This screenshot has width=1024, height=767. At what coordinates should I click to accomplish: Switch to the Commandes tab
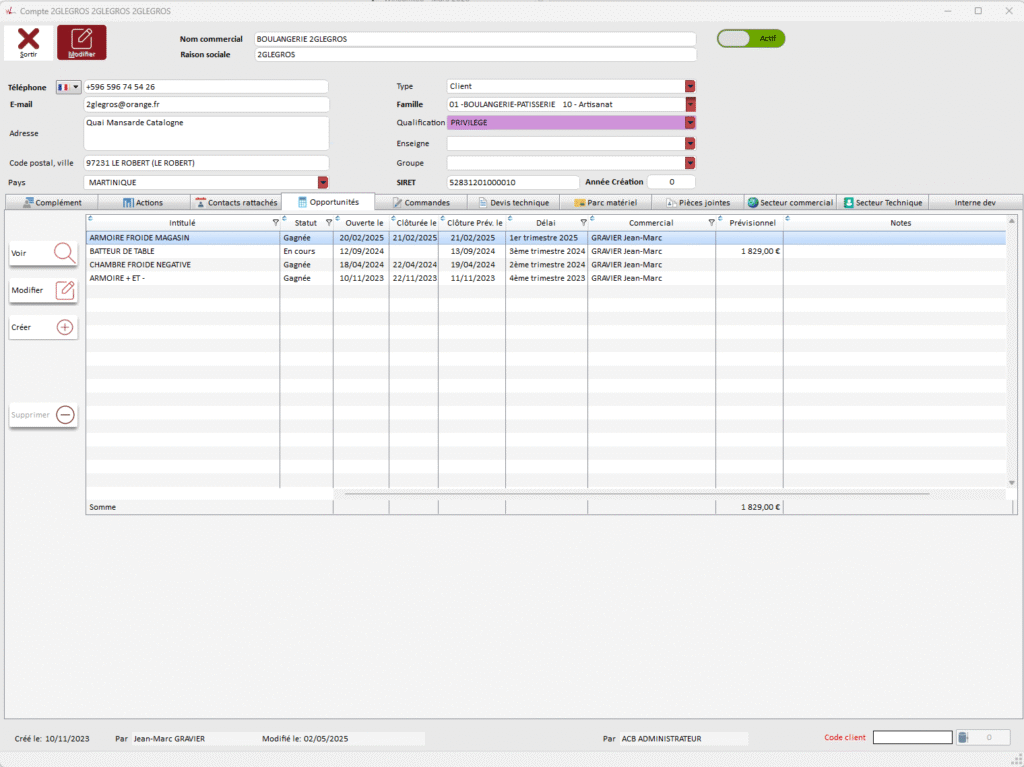(x=420, y=202)
